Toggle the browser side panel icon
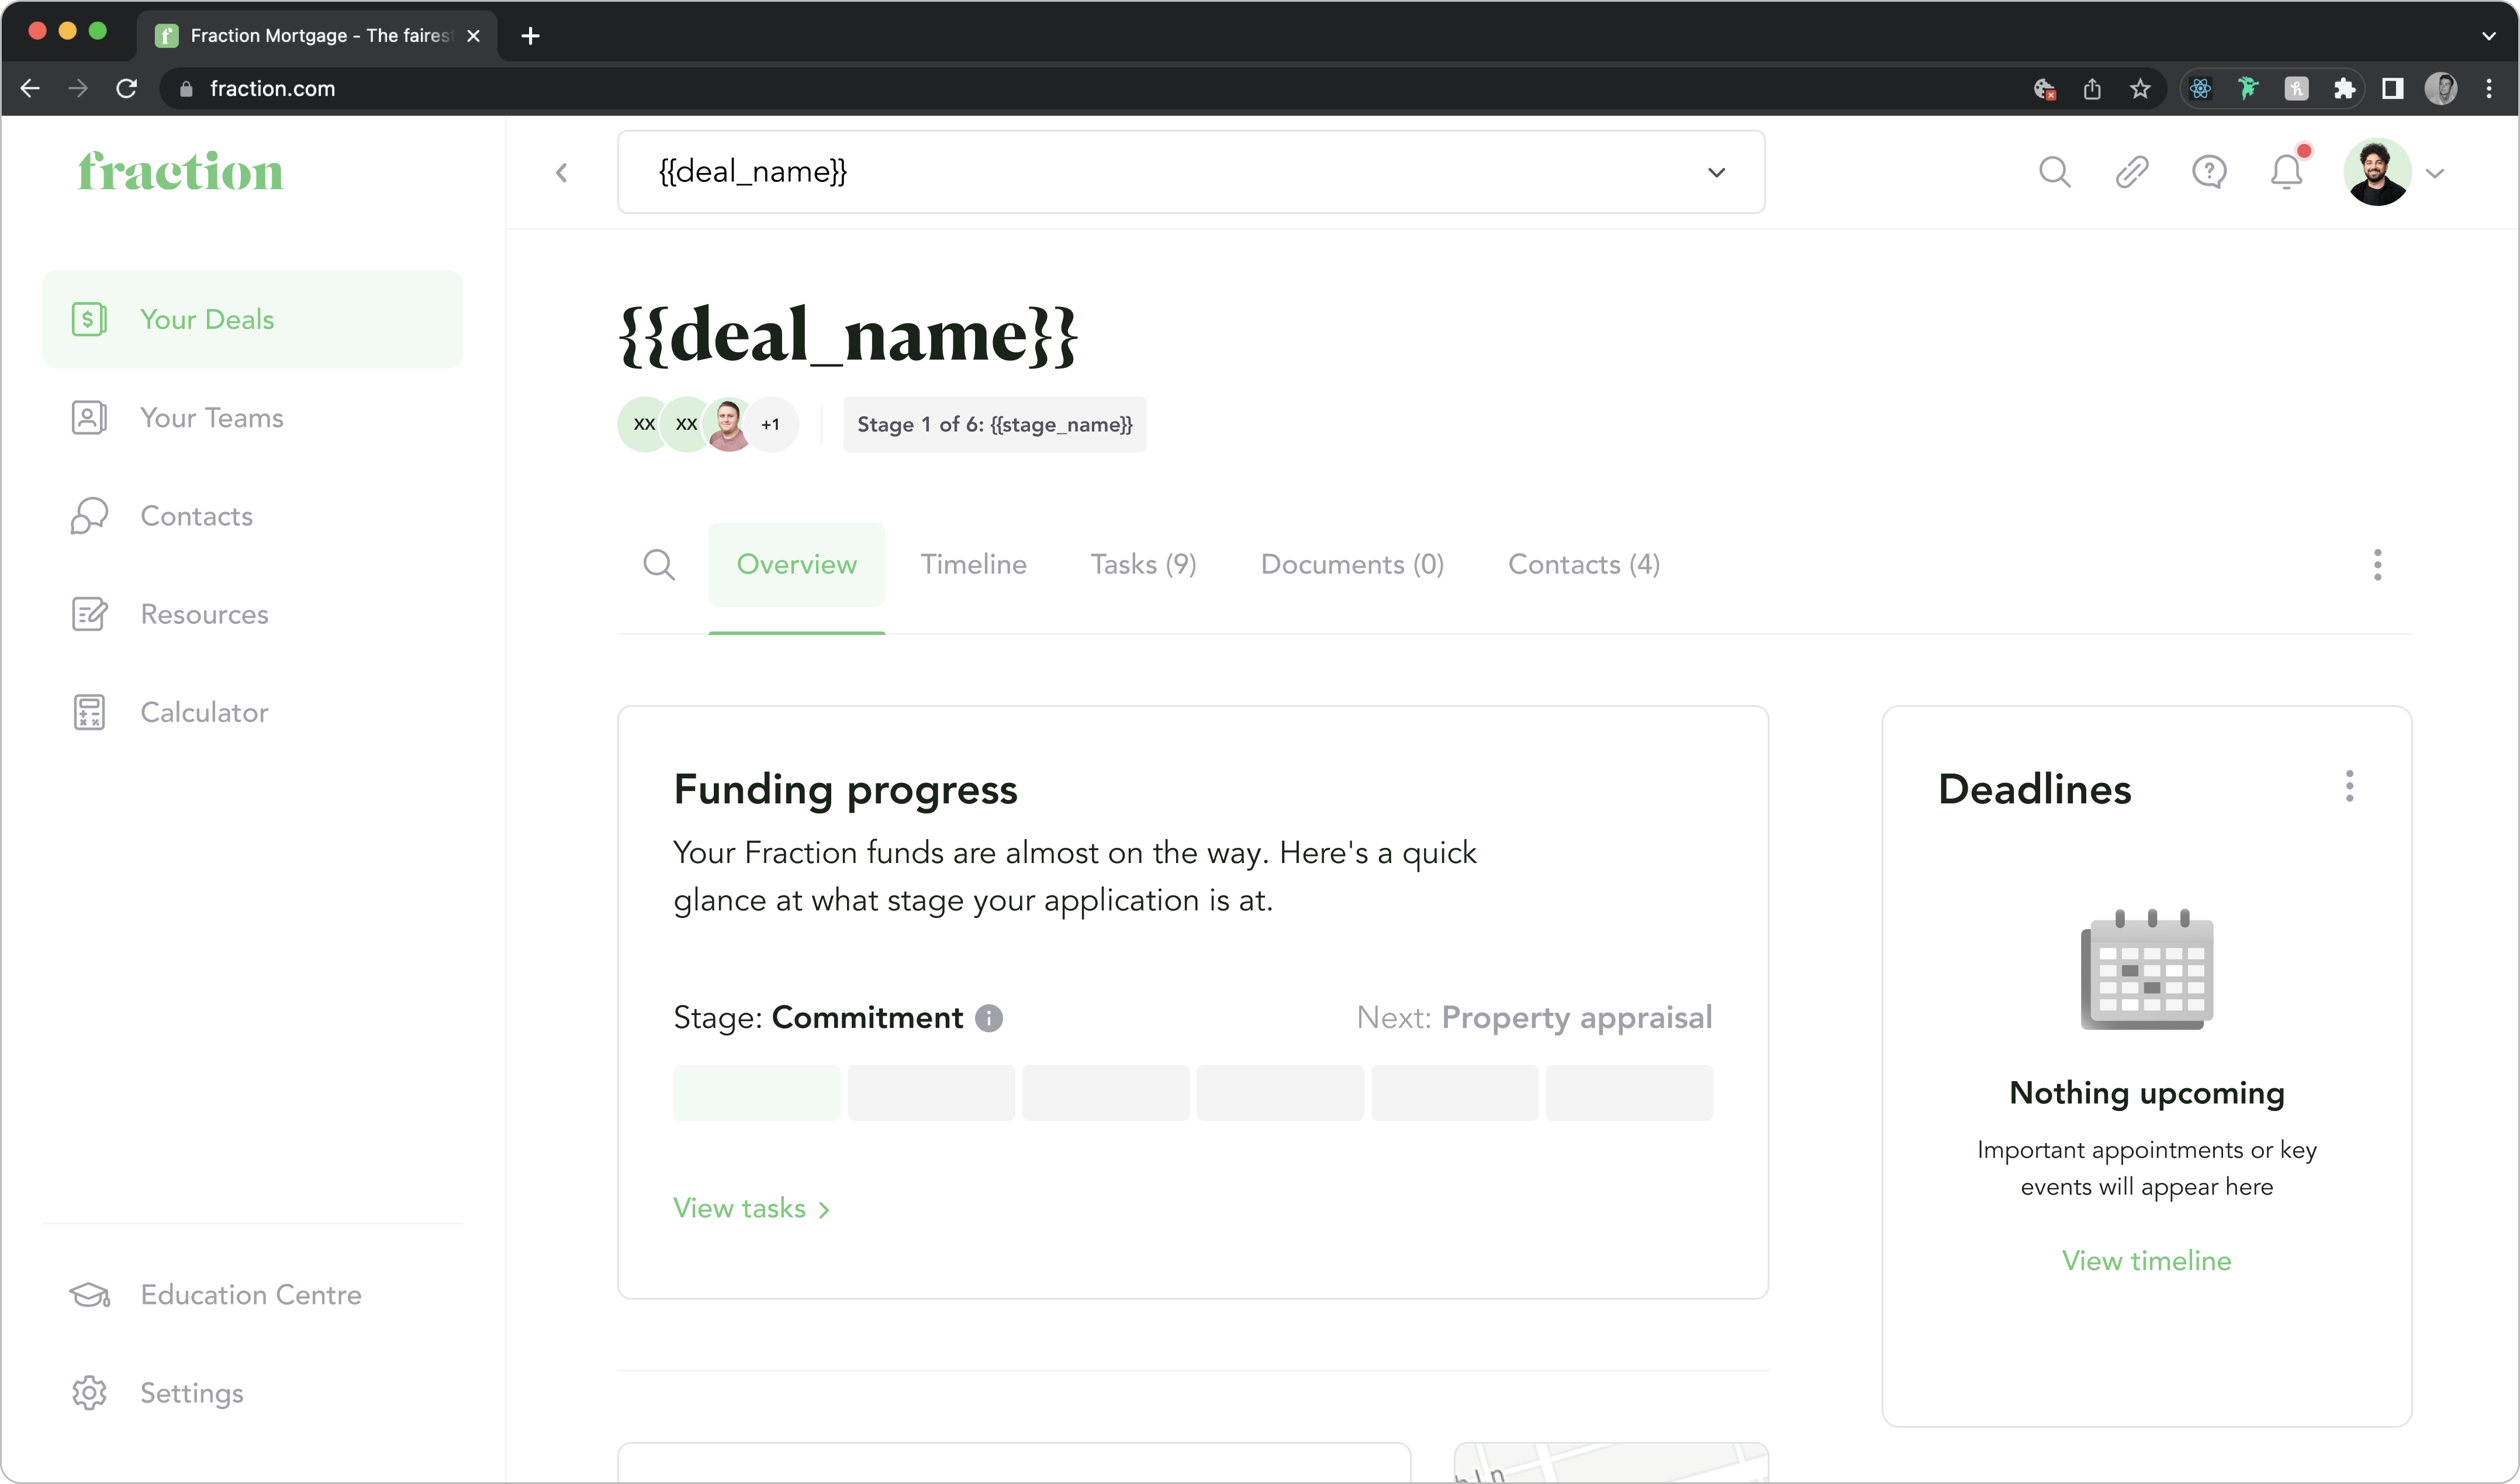2520x1484 pixels. 2392,89
